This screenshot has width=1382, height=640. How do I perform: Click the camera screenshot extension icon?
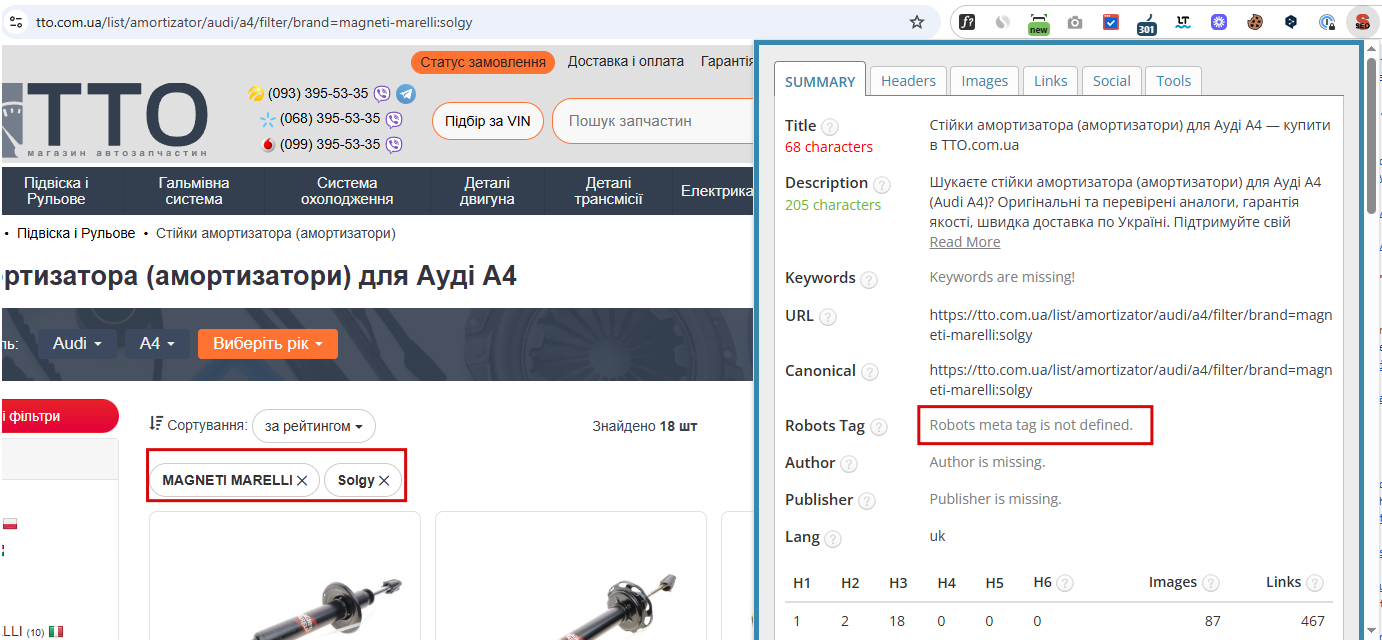coord(1075,22)
